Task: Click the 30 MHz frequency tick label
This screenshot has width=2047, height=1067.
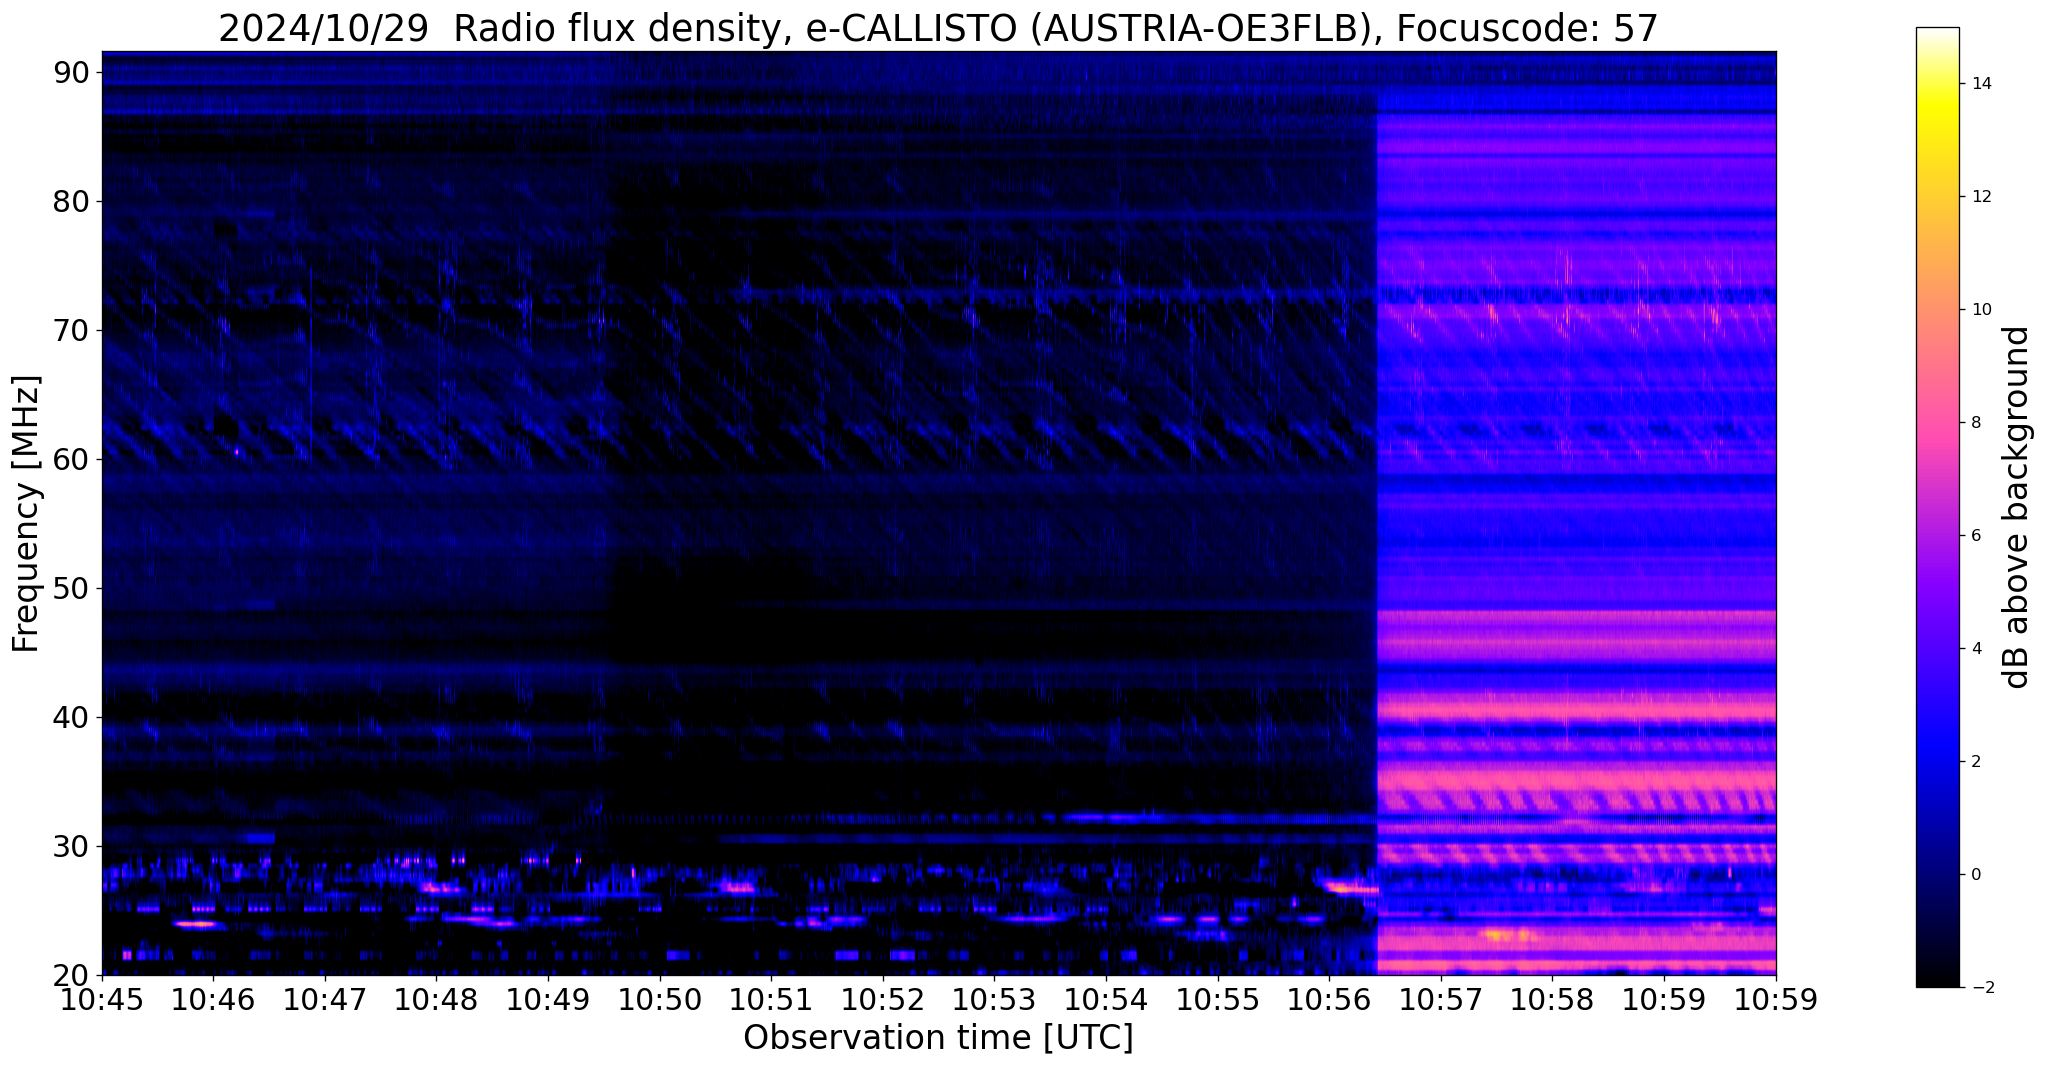Action: click(71, 846)
